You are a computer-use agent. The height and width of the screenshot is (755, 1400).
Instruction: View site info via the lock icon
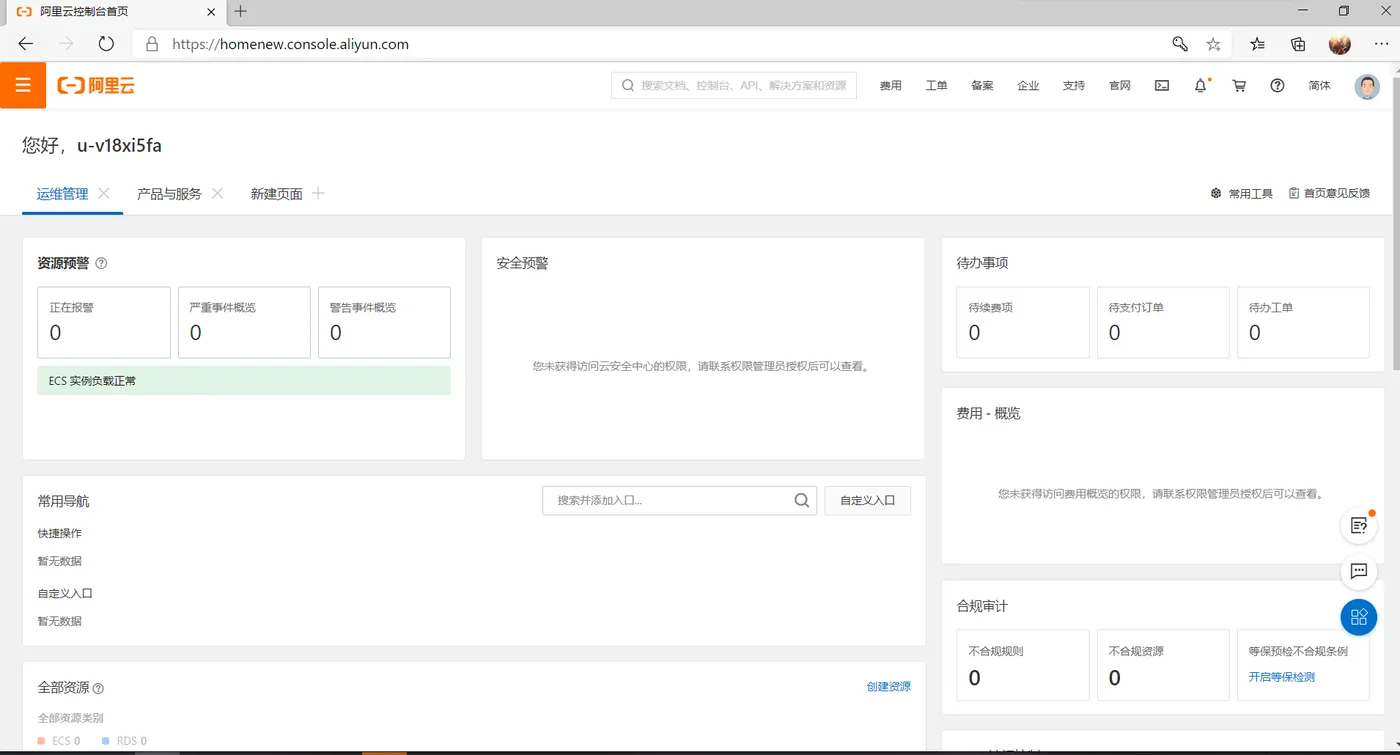pos(152,44)
